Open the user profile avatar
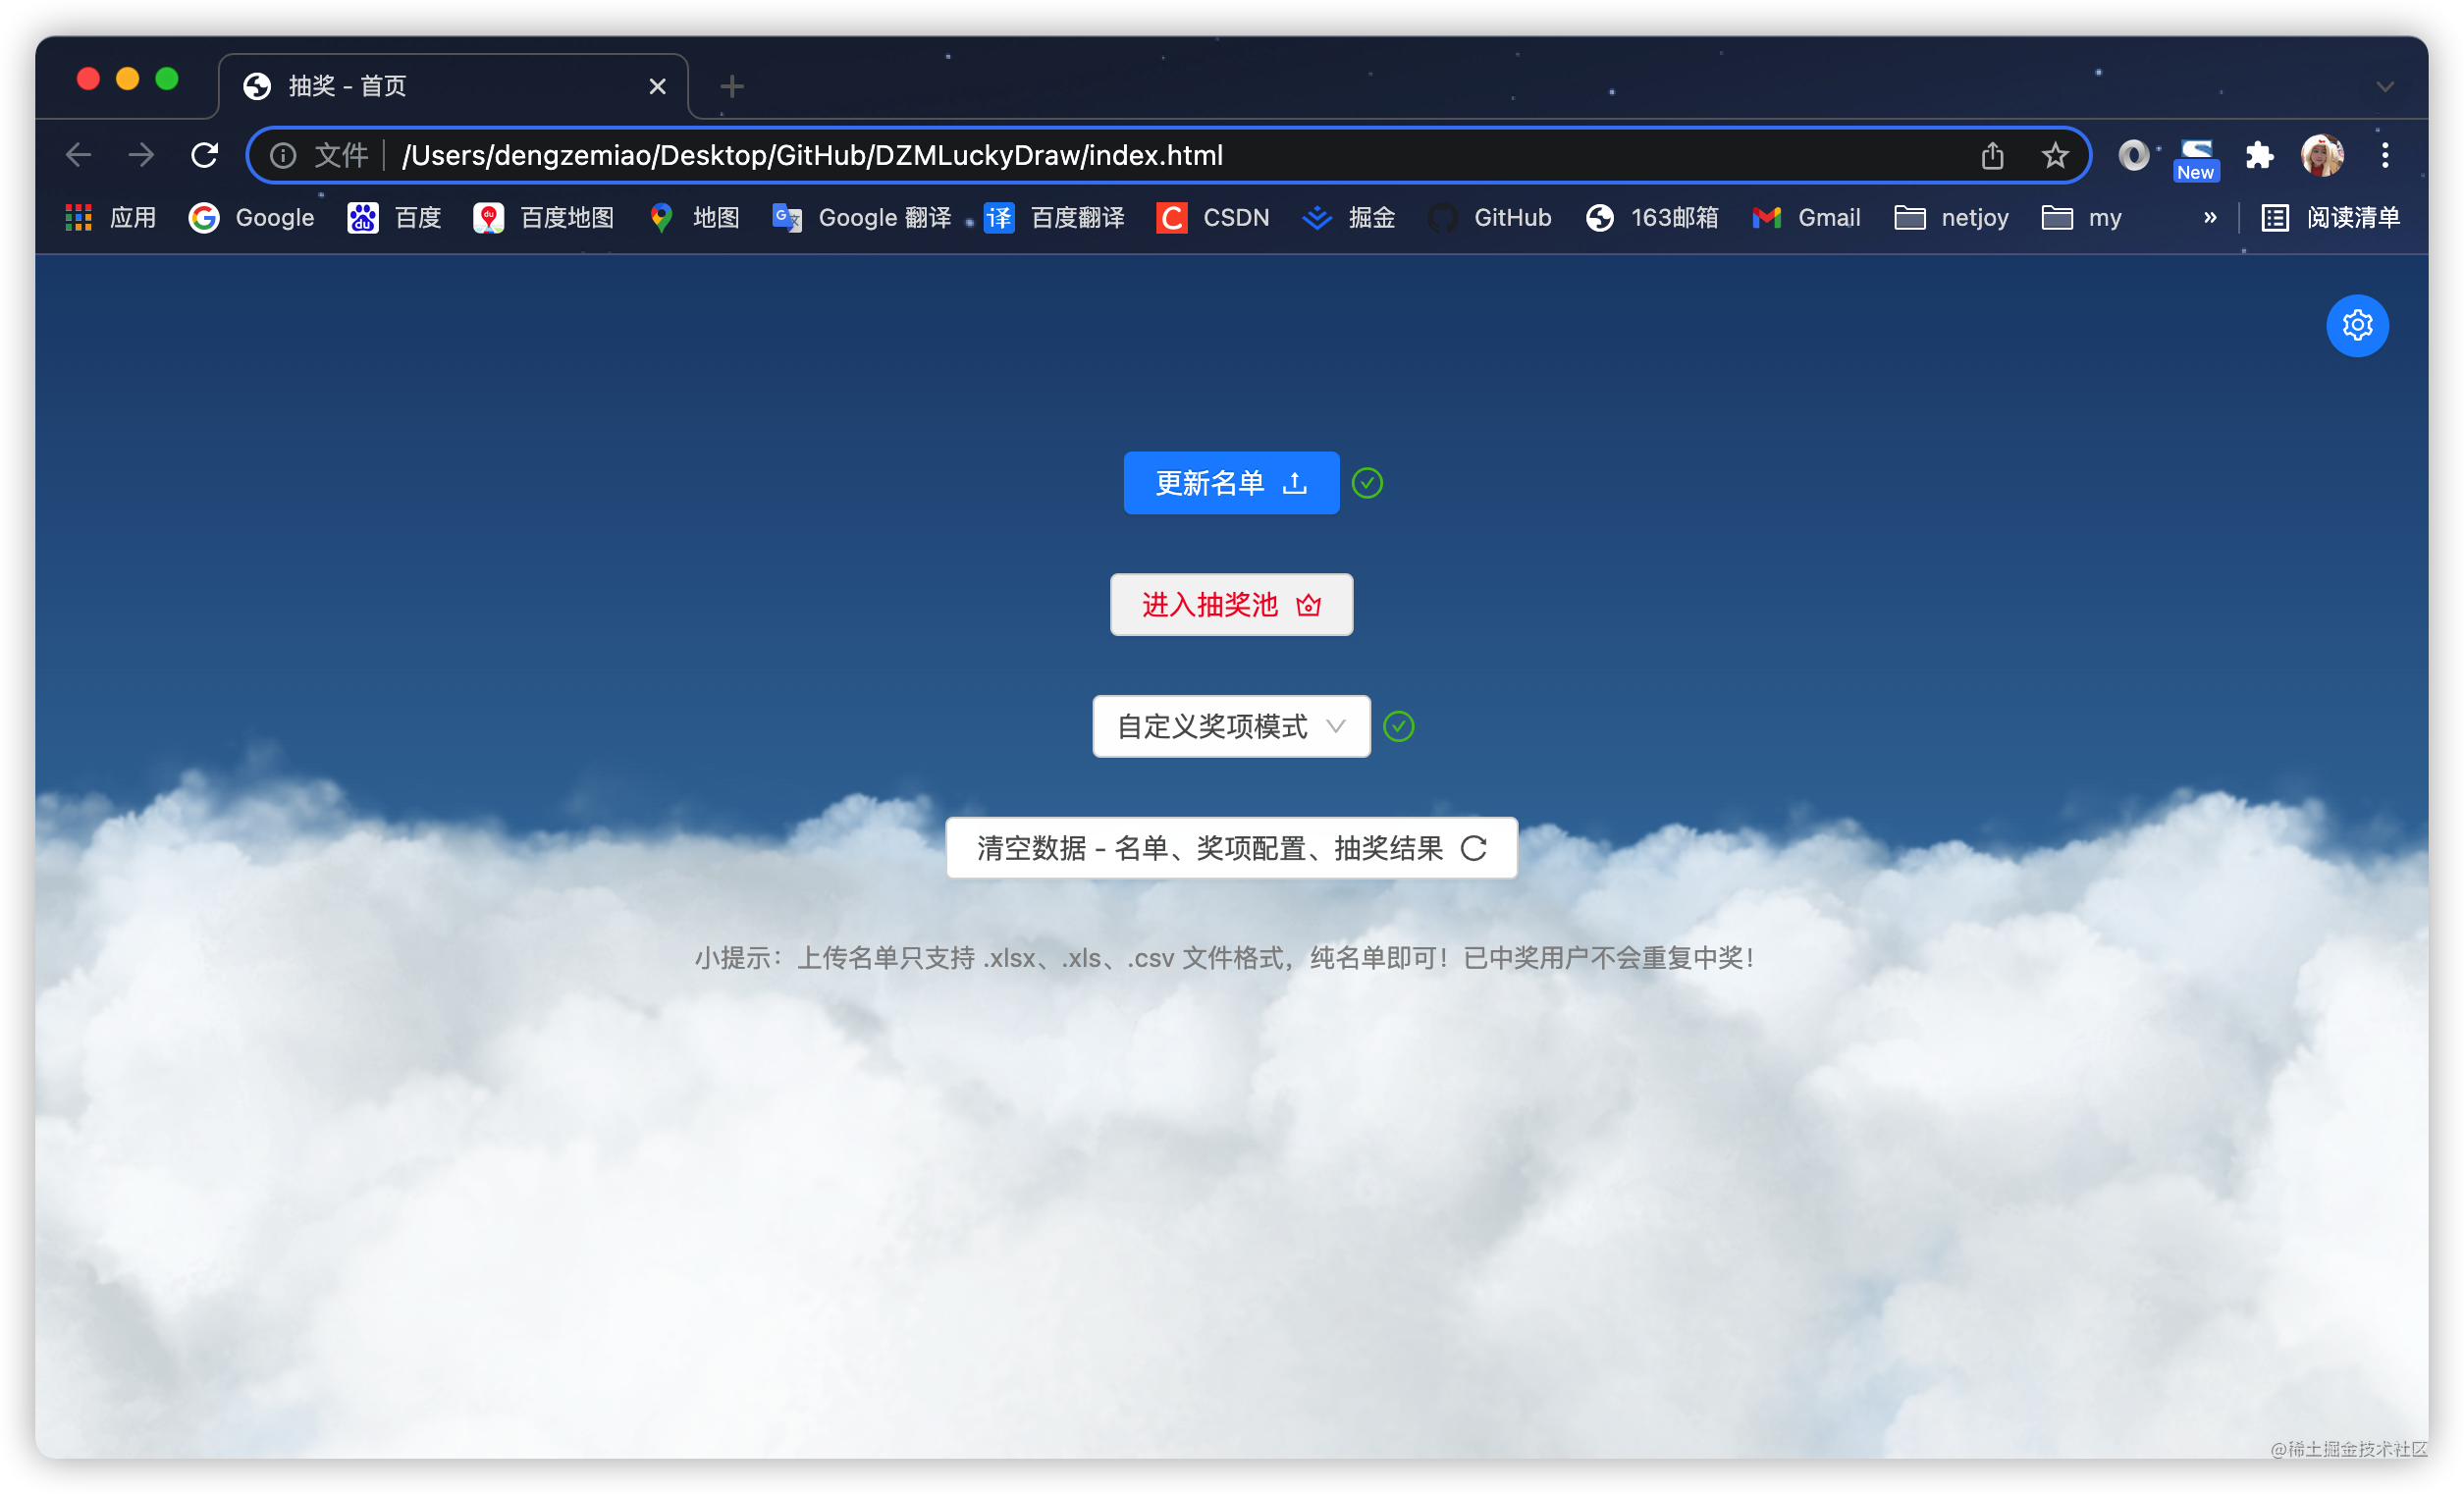This screenshot has height=1494, width=2464. [x=2322, y=155]
